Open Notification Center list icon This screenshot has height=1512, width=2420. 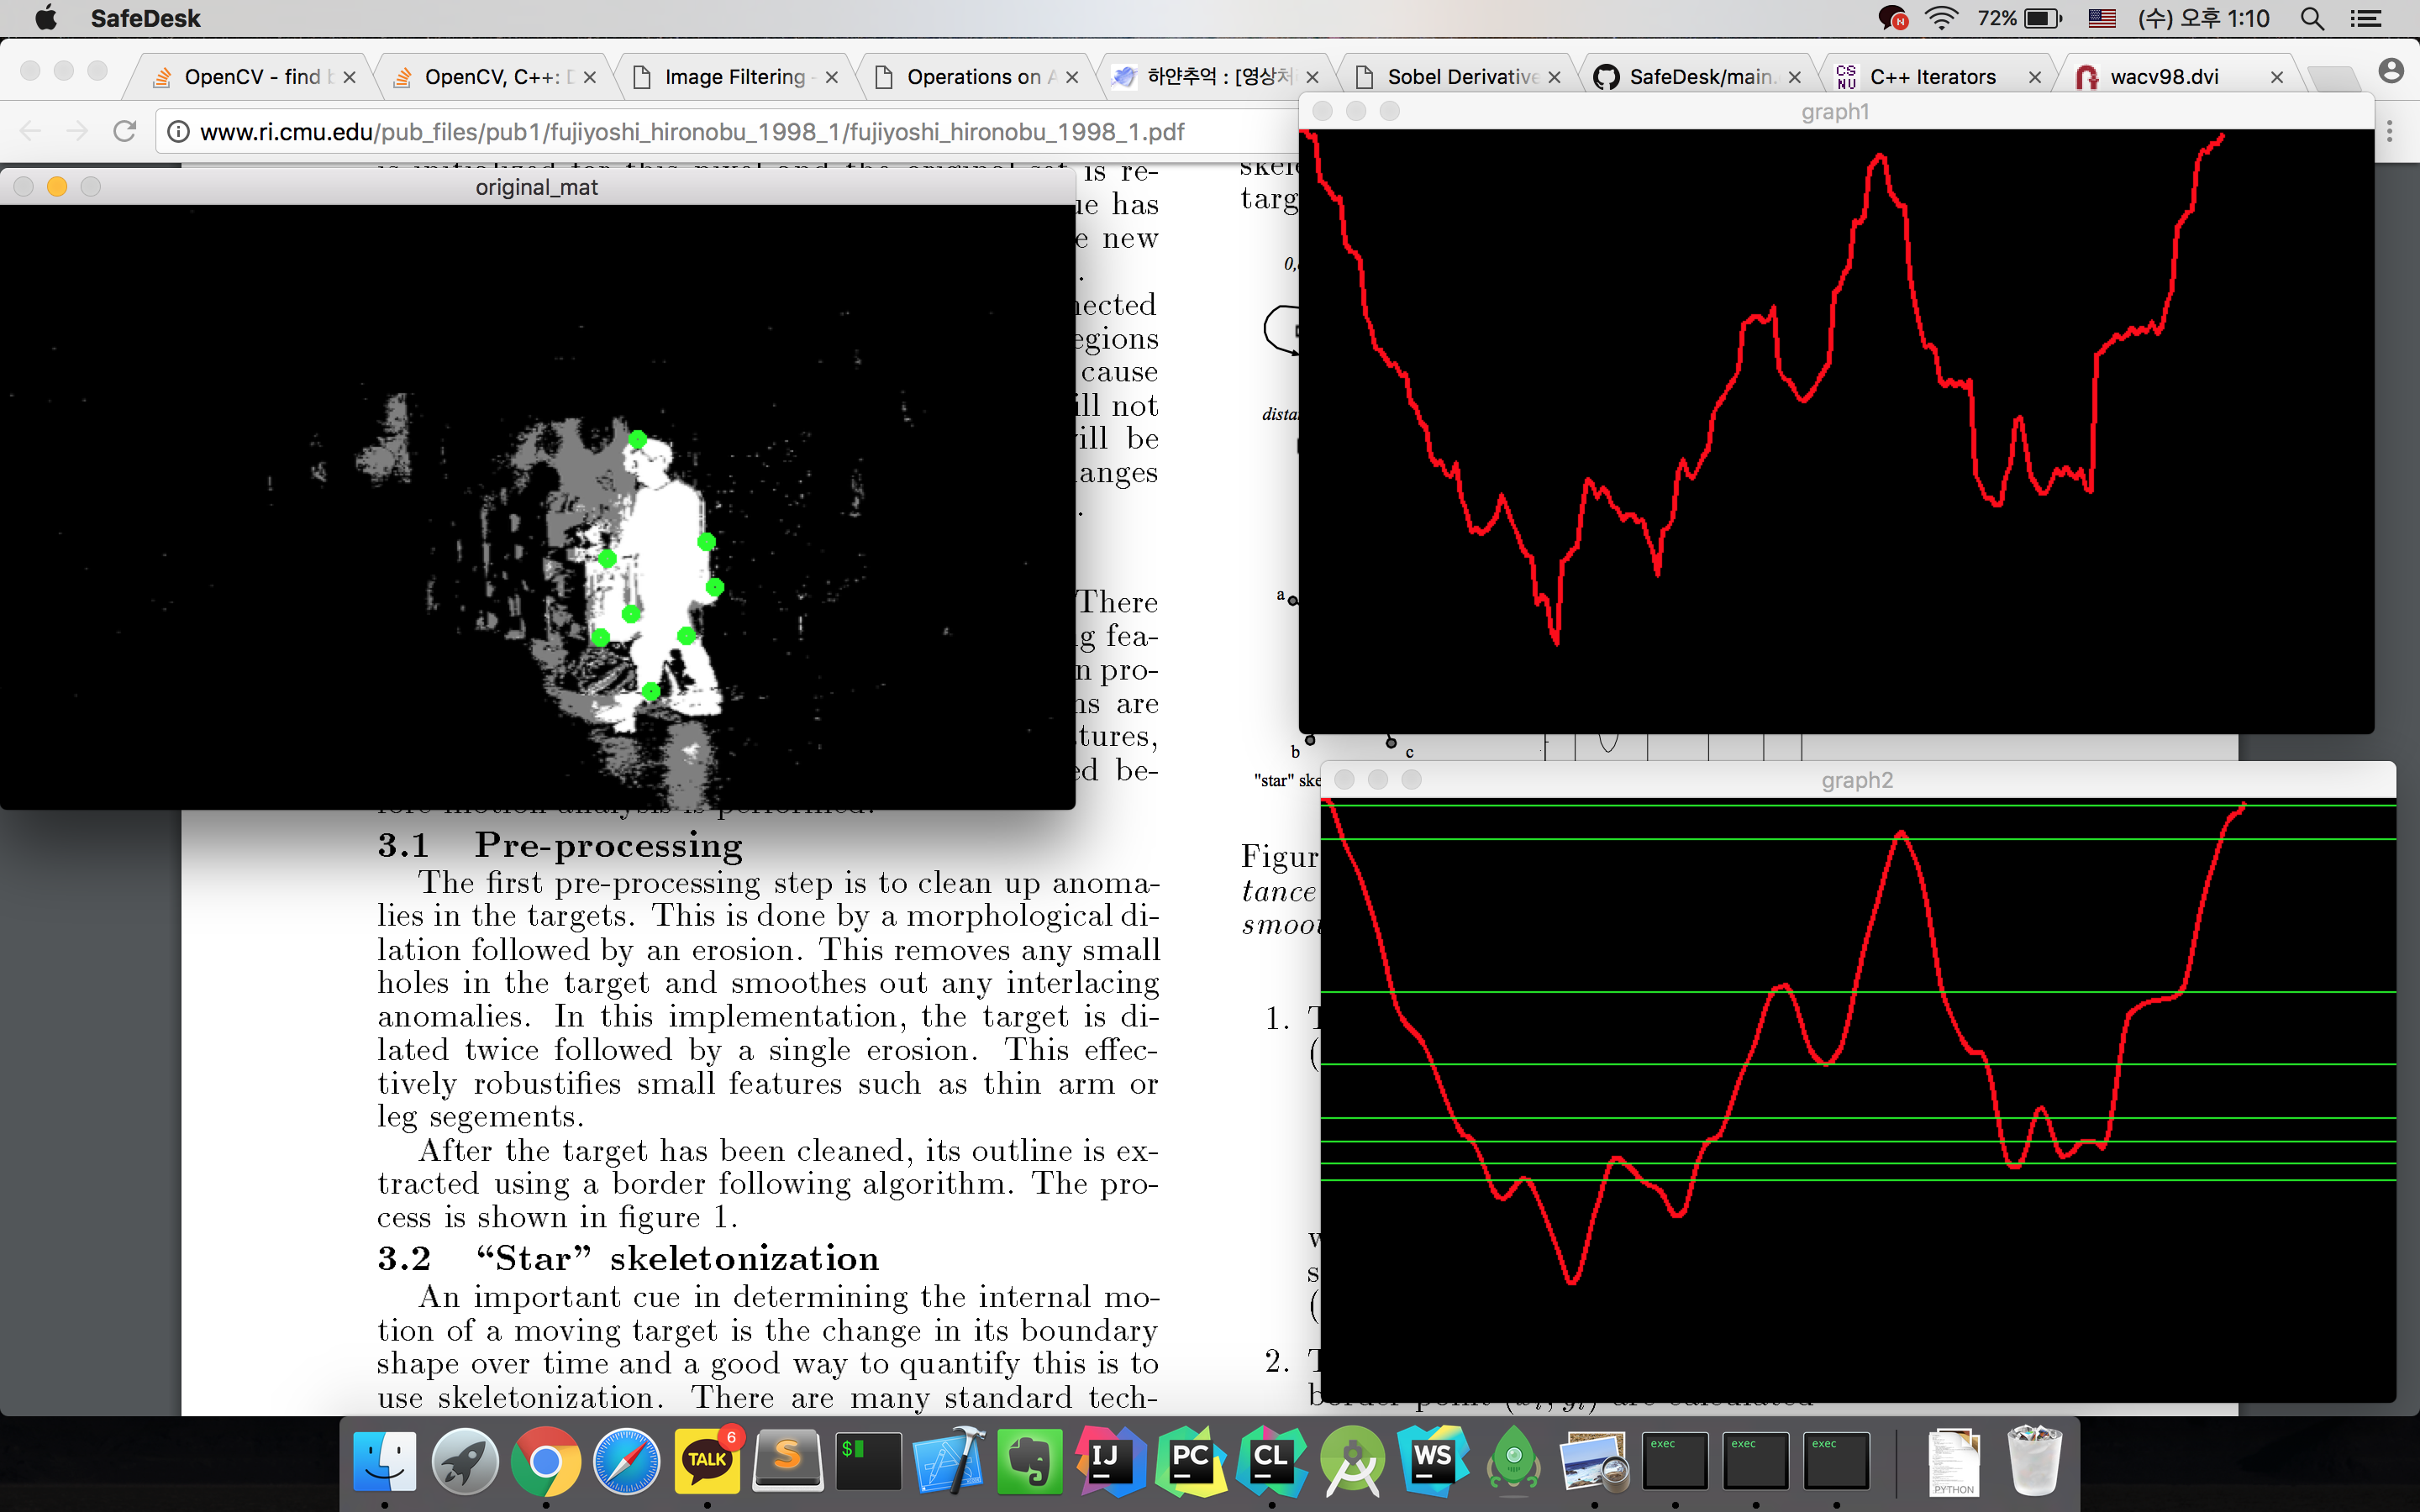2365,18
